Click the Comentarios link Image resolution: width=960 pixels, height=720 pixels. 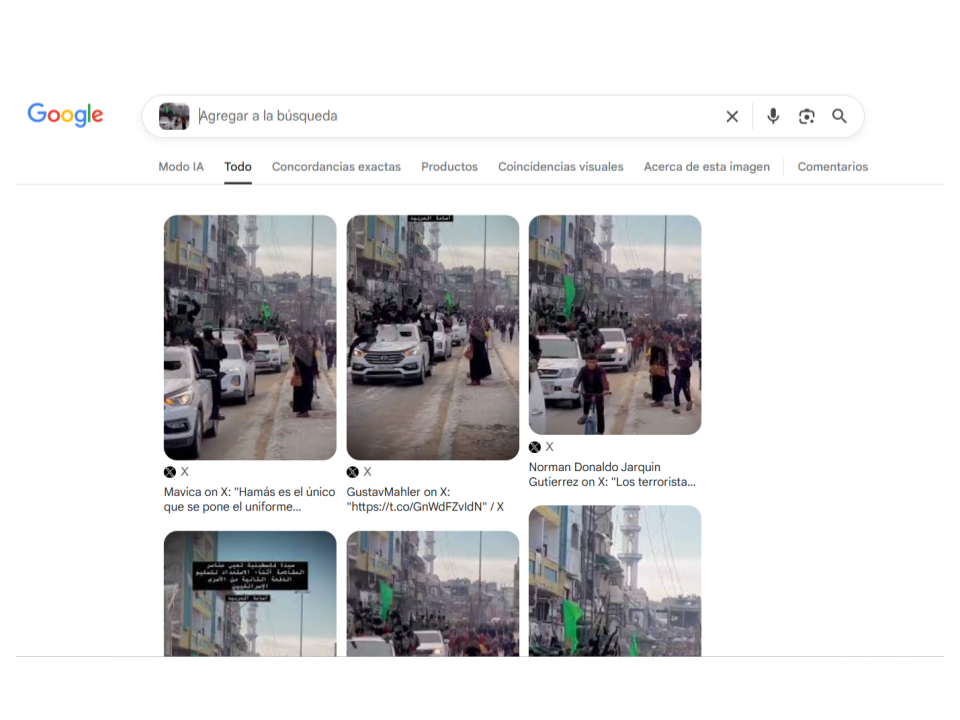[x=832, y=167]
